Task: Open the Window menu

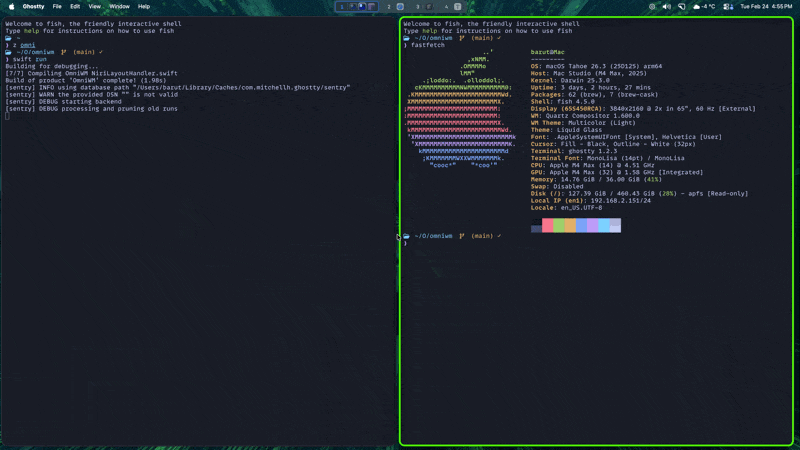Action: (119, 7)
